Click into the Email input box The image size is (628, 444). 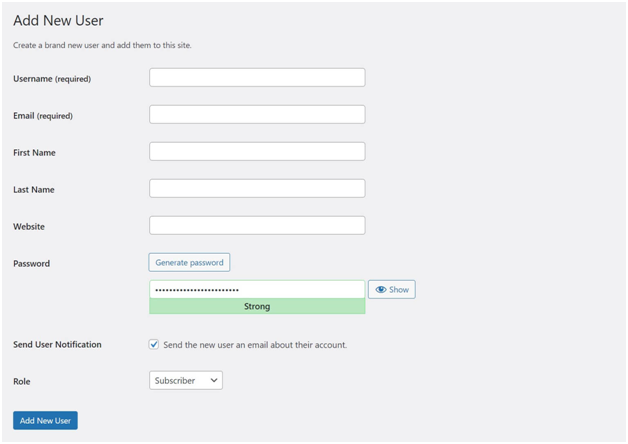coord(257,115)
